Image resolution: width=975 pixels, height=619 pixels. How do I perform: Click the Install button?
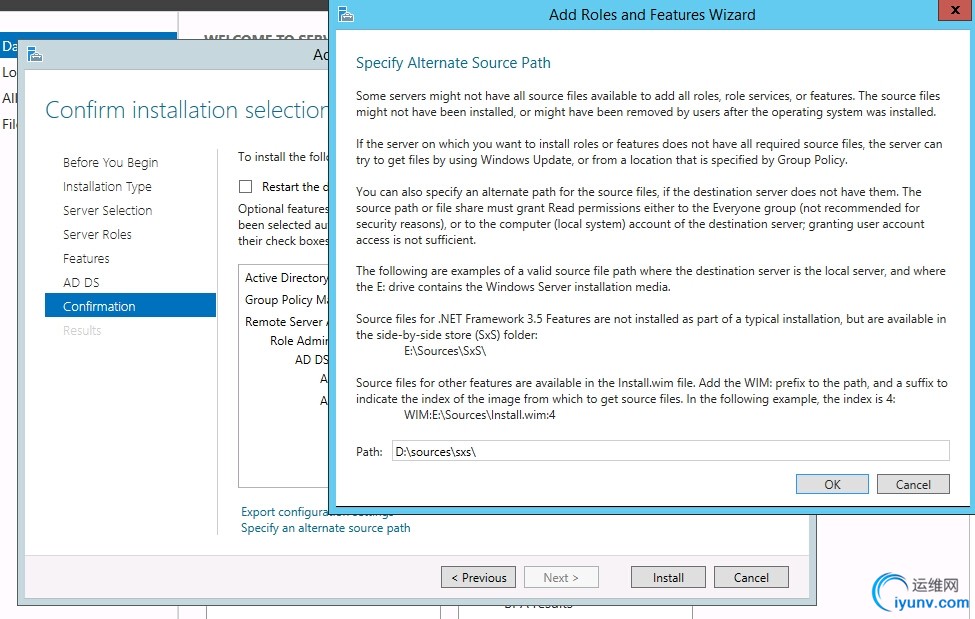point(668,577)
